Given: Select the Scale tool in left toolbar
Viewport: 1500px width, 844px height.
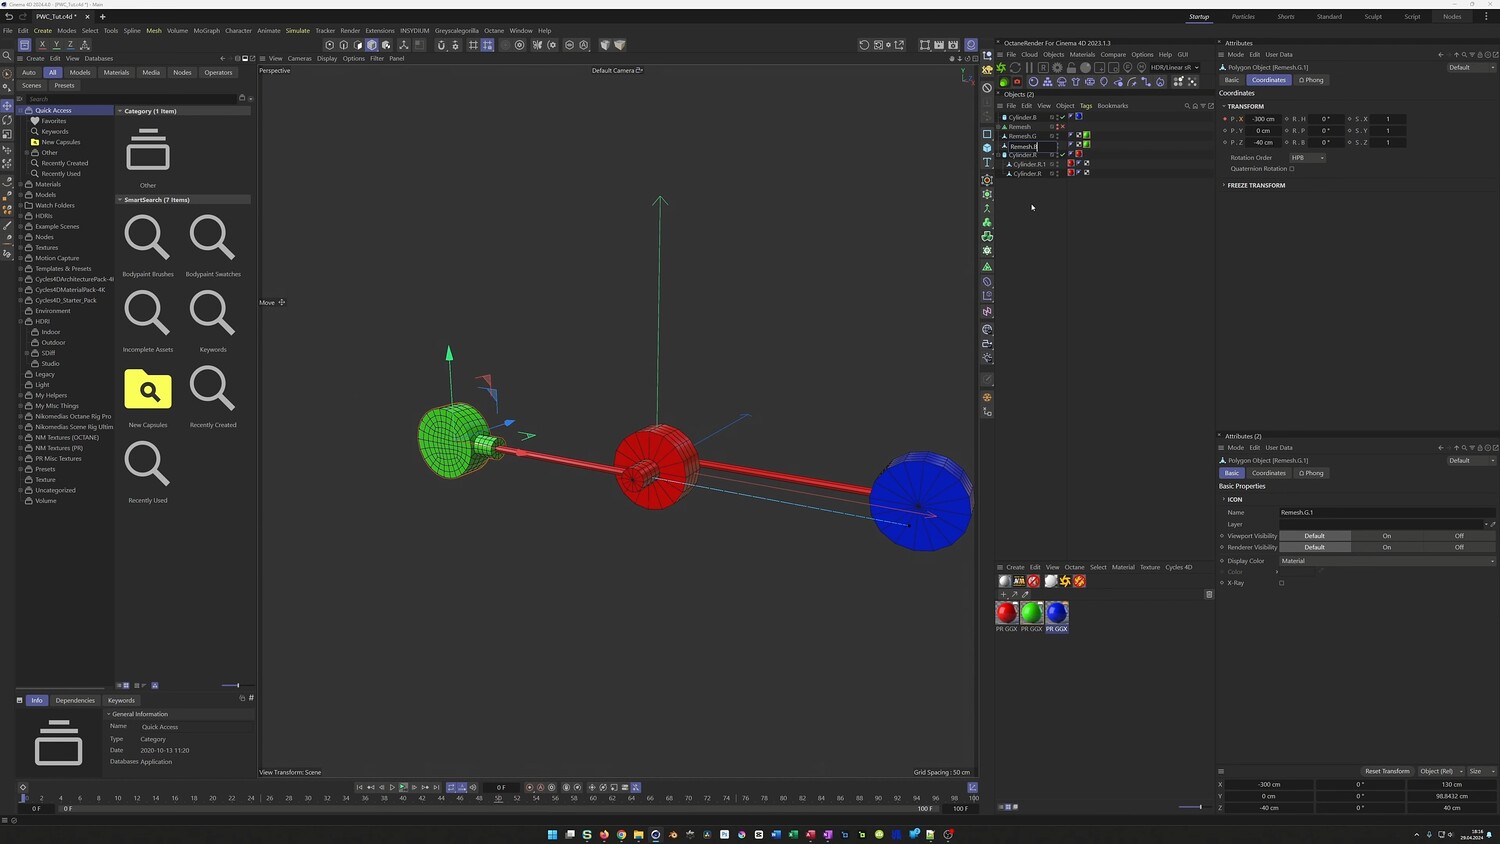Looking at the screenshot, I should (7, 134).
